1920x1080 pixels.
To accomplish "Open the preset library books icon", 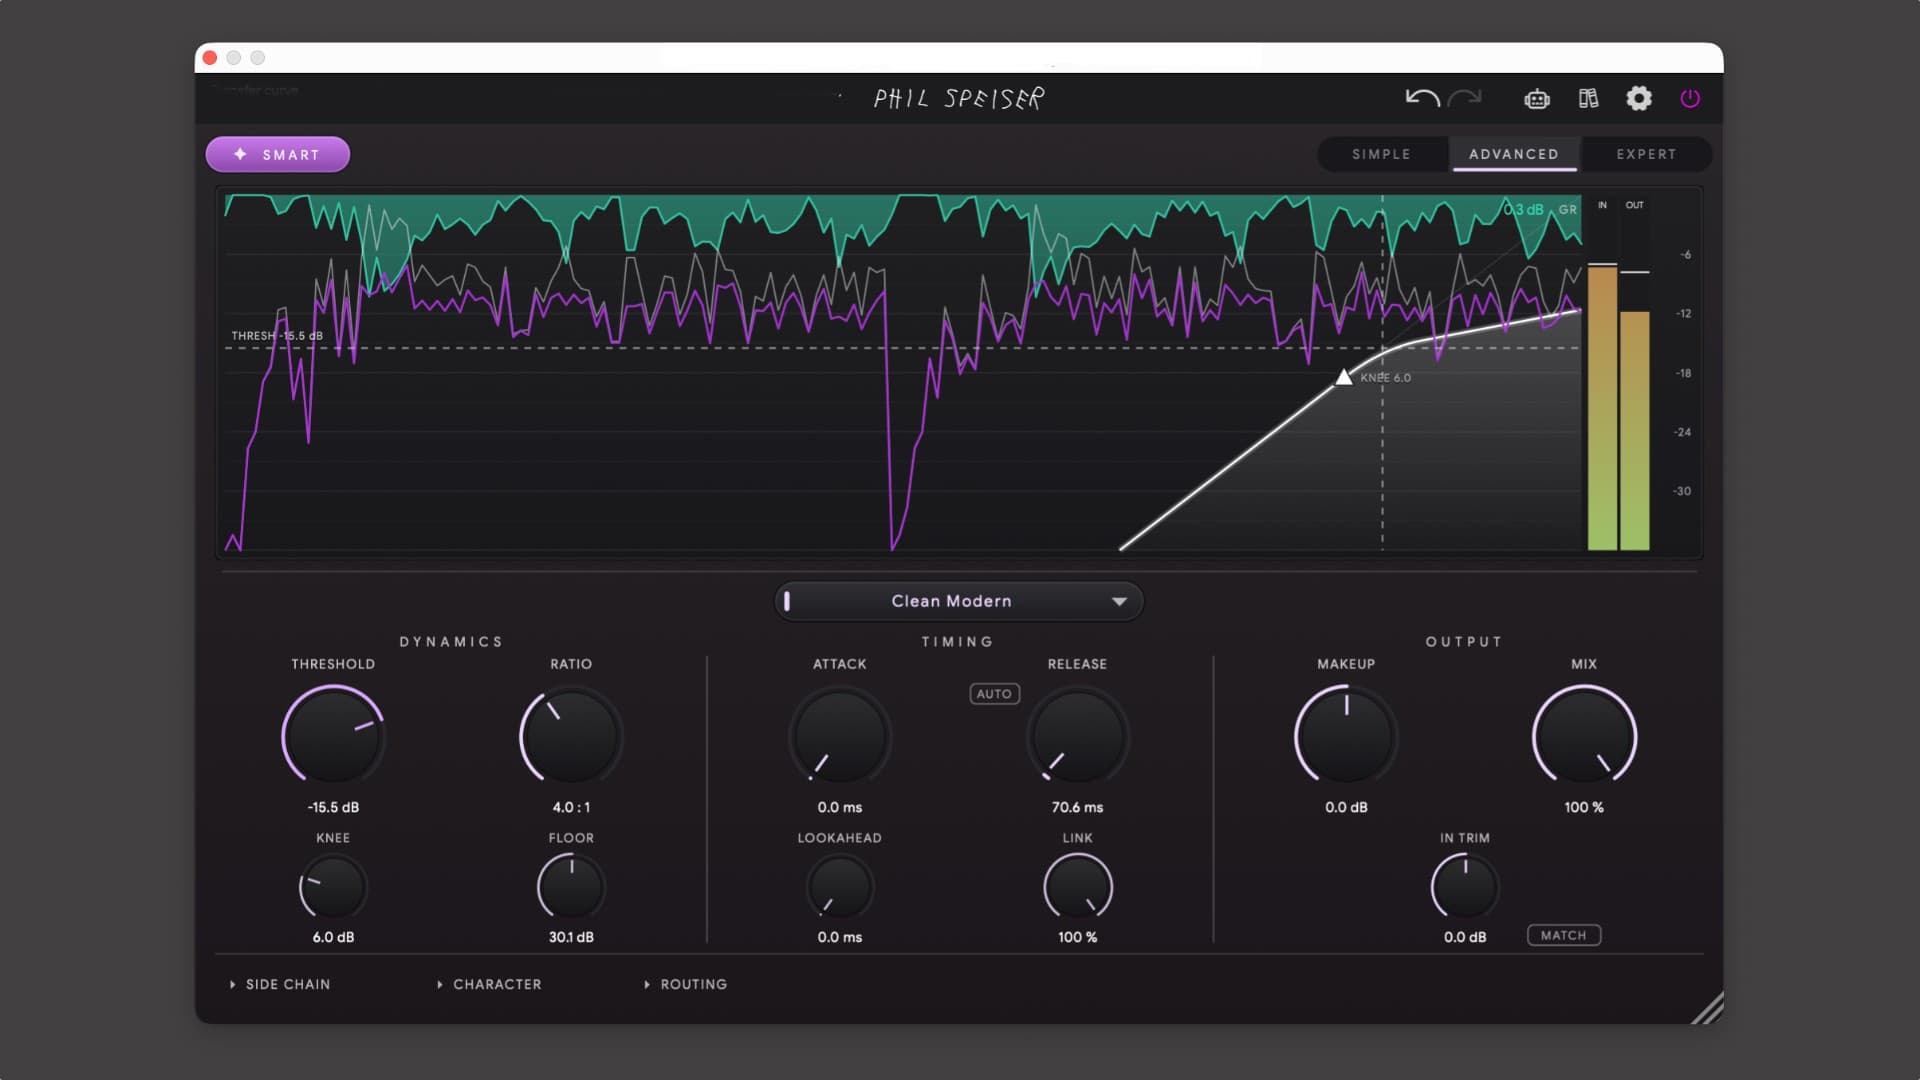I will [1588, 98].
